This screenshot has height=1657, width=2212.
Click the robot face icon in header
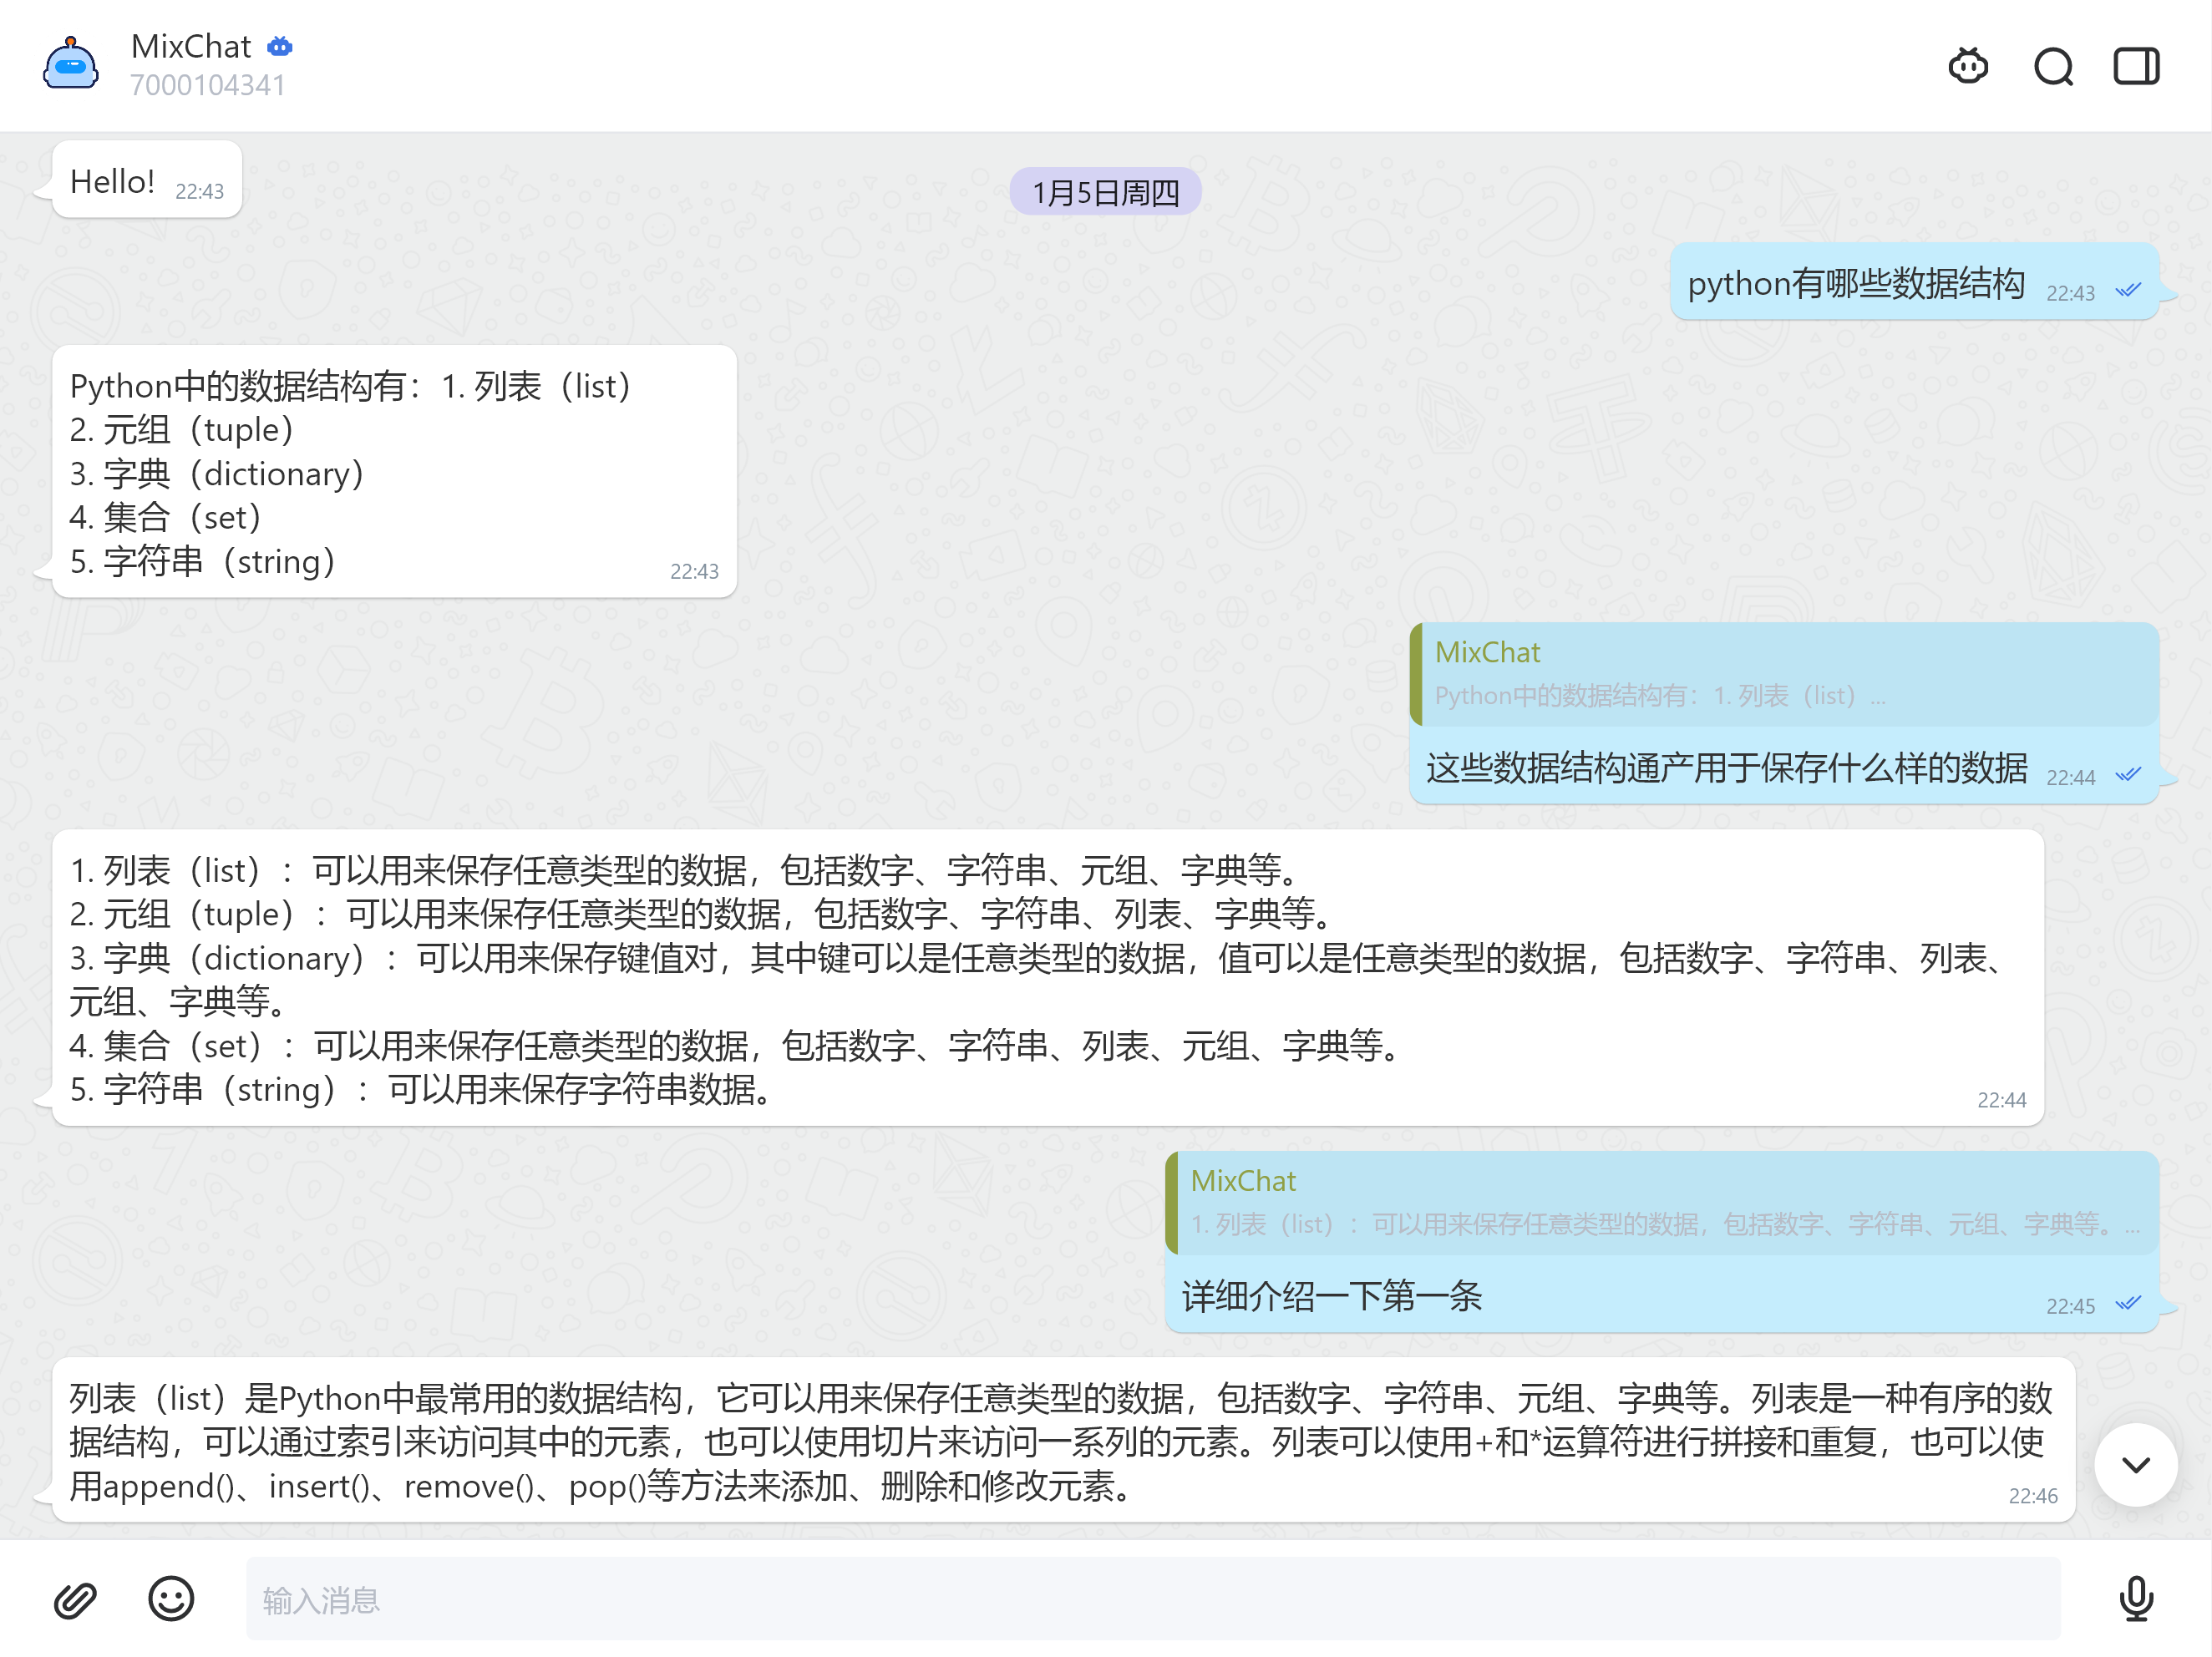[1967, 66]
